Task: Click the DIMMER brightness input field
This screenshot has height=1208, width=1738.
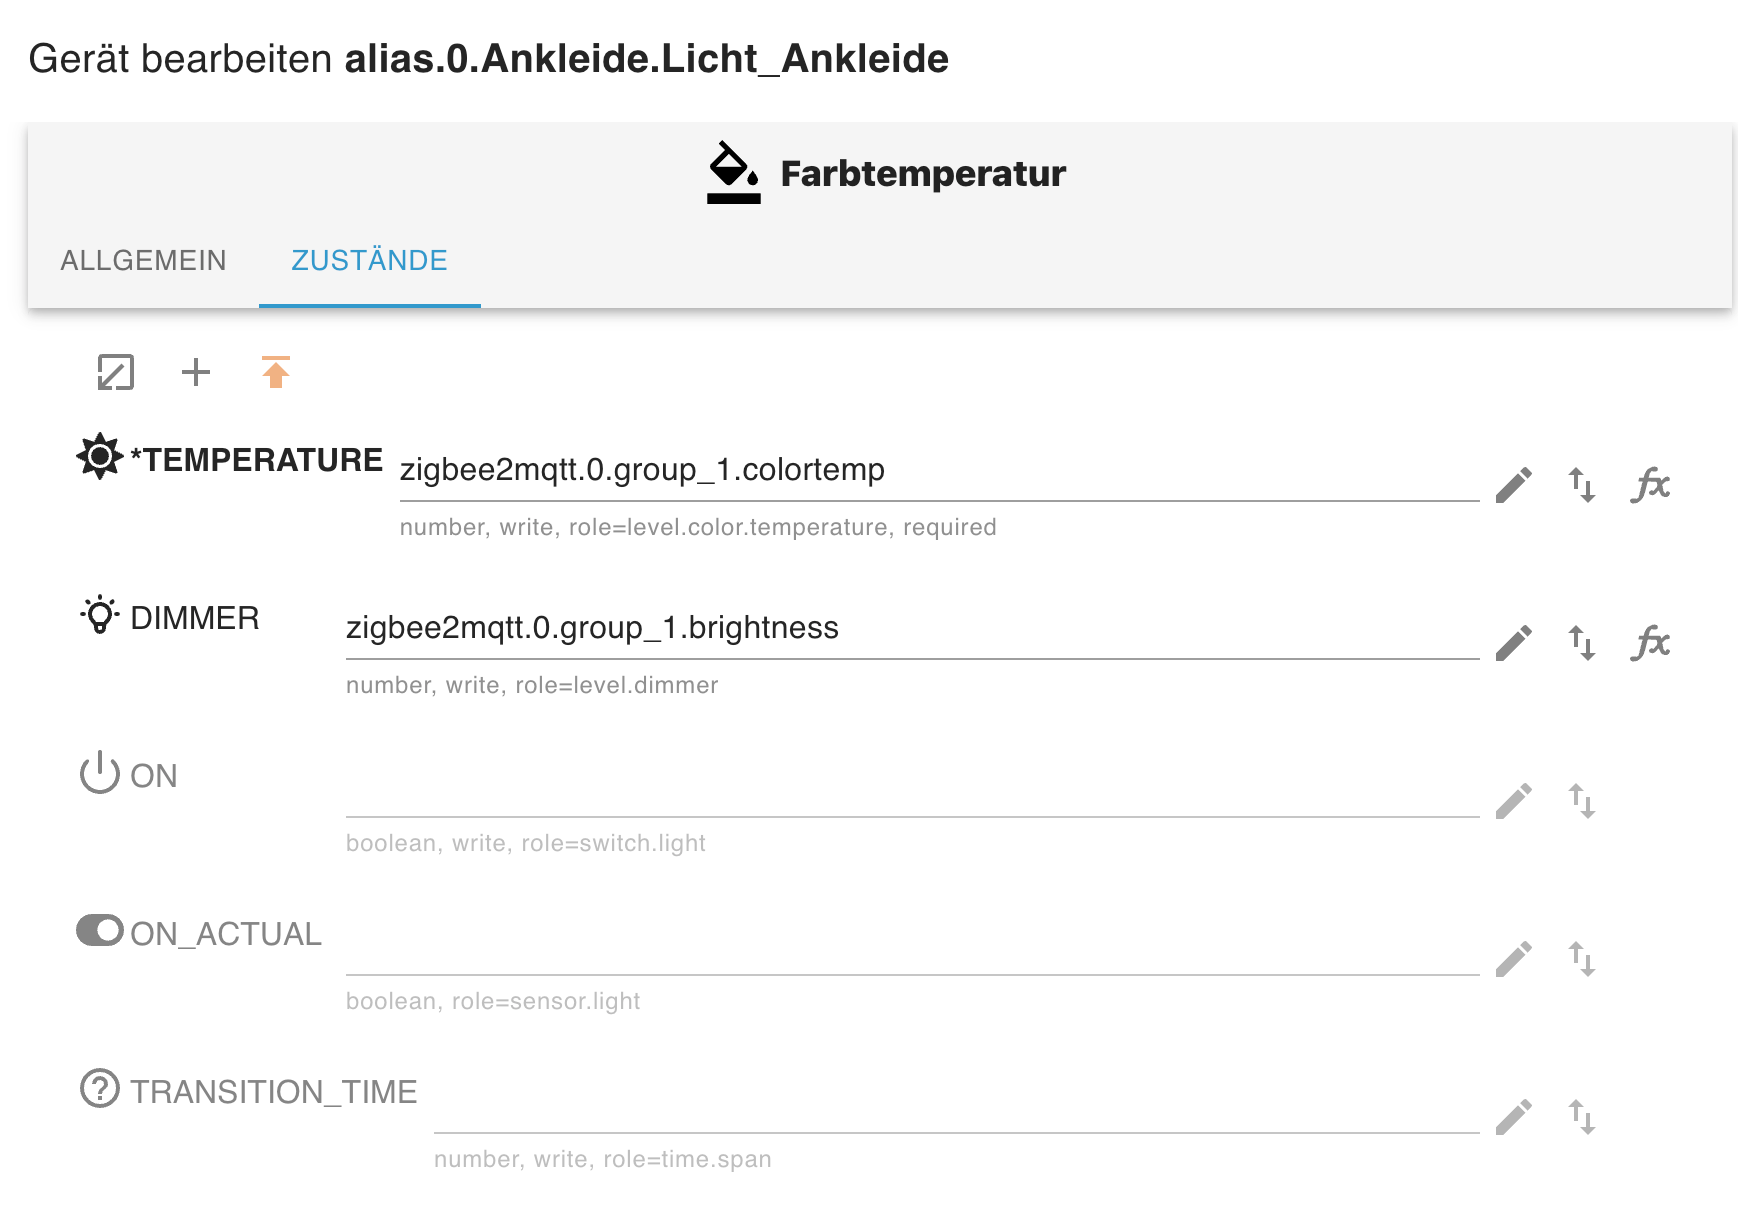Action: coord(911,629)
